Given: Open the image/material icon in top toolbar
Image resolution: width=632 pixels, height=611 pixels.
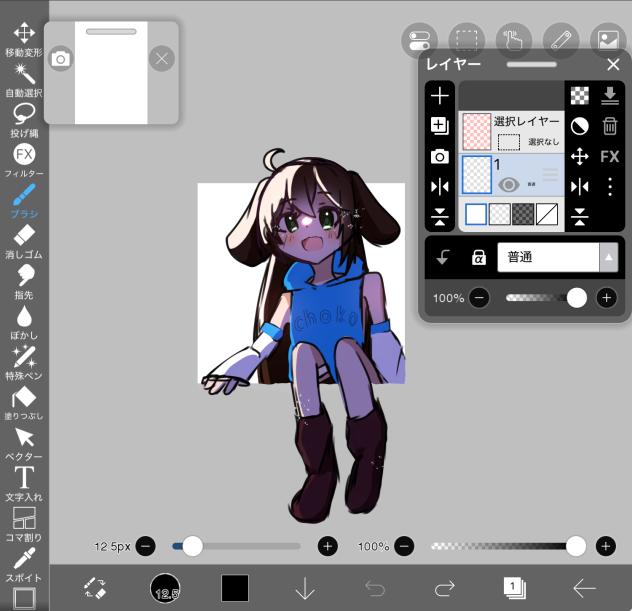Looking at the screenshot, I should [608, 40].
